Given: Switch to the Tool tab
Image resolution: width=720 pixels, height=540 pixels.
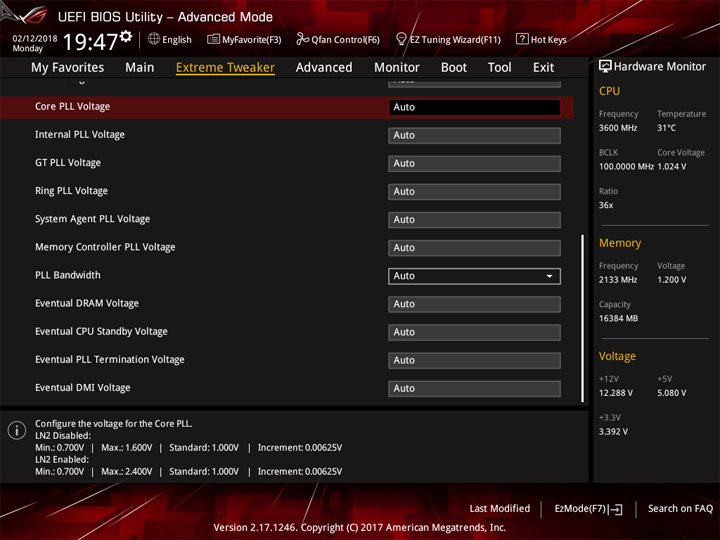Looking at the screenshot, I should [x=500, y=68].
